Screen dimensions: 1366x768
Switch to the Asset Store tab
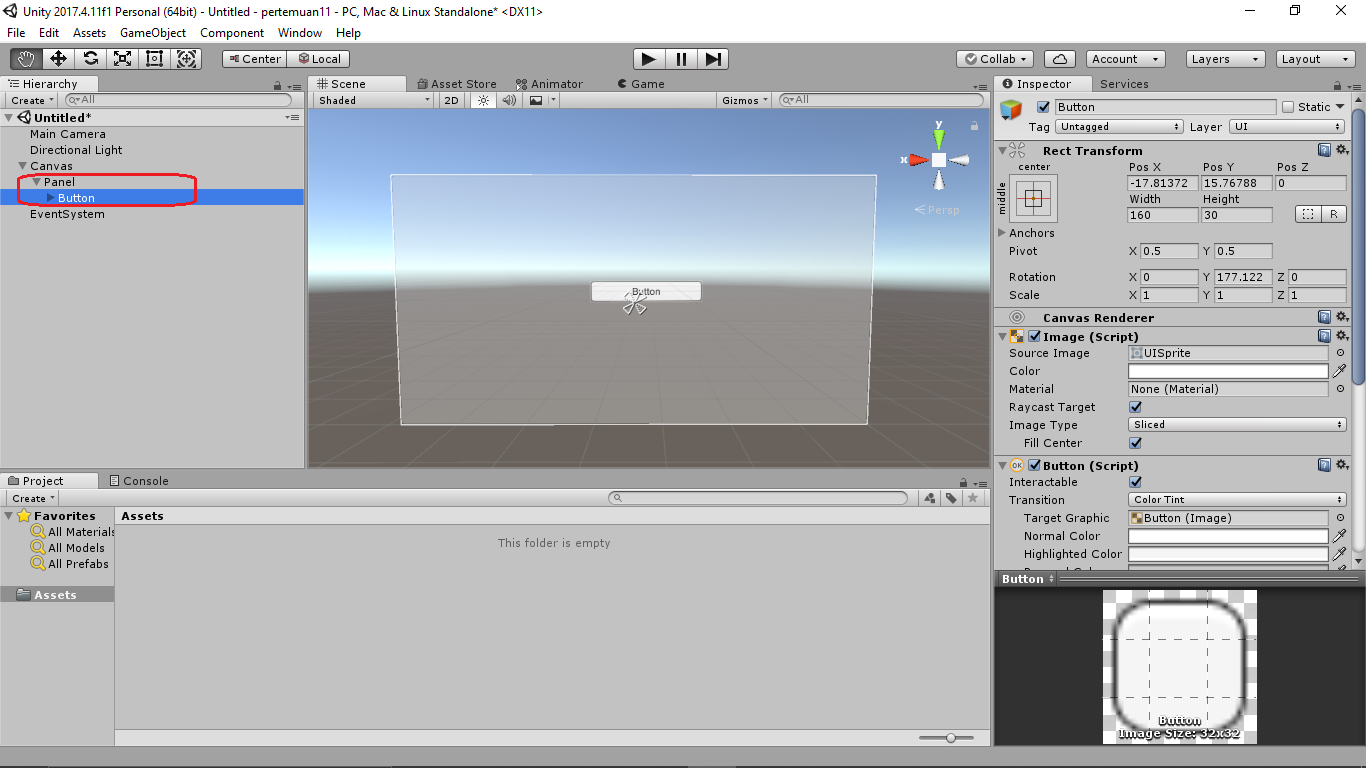pos(456,84)
